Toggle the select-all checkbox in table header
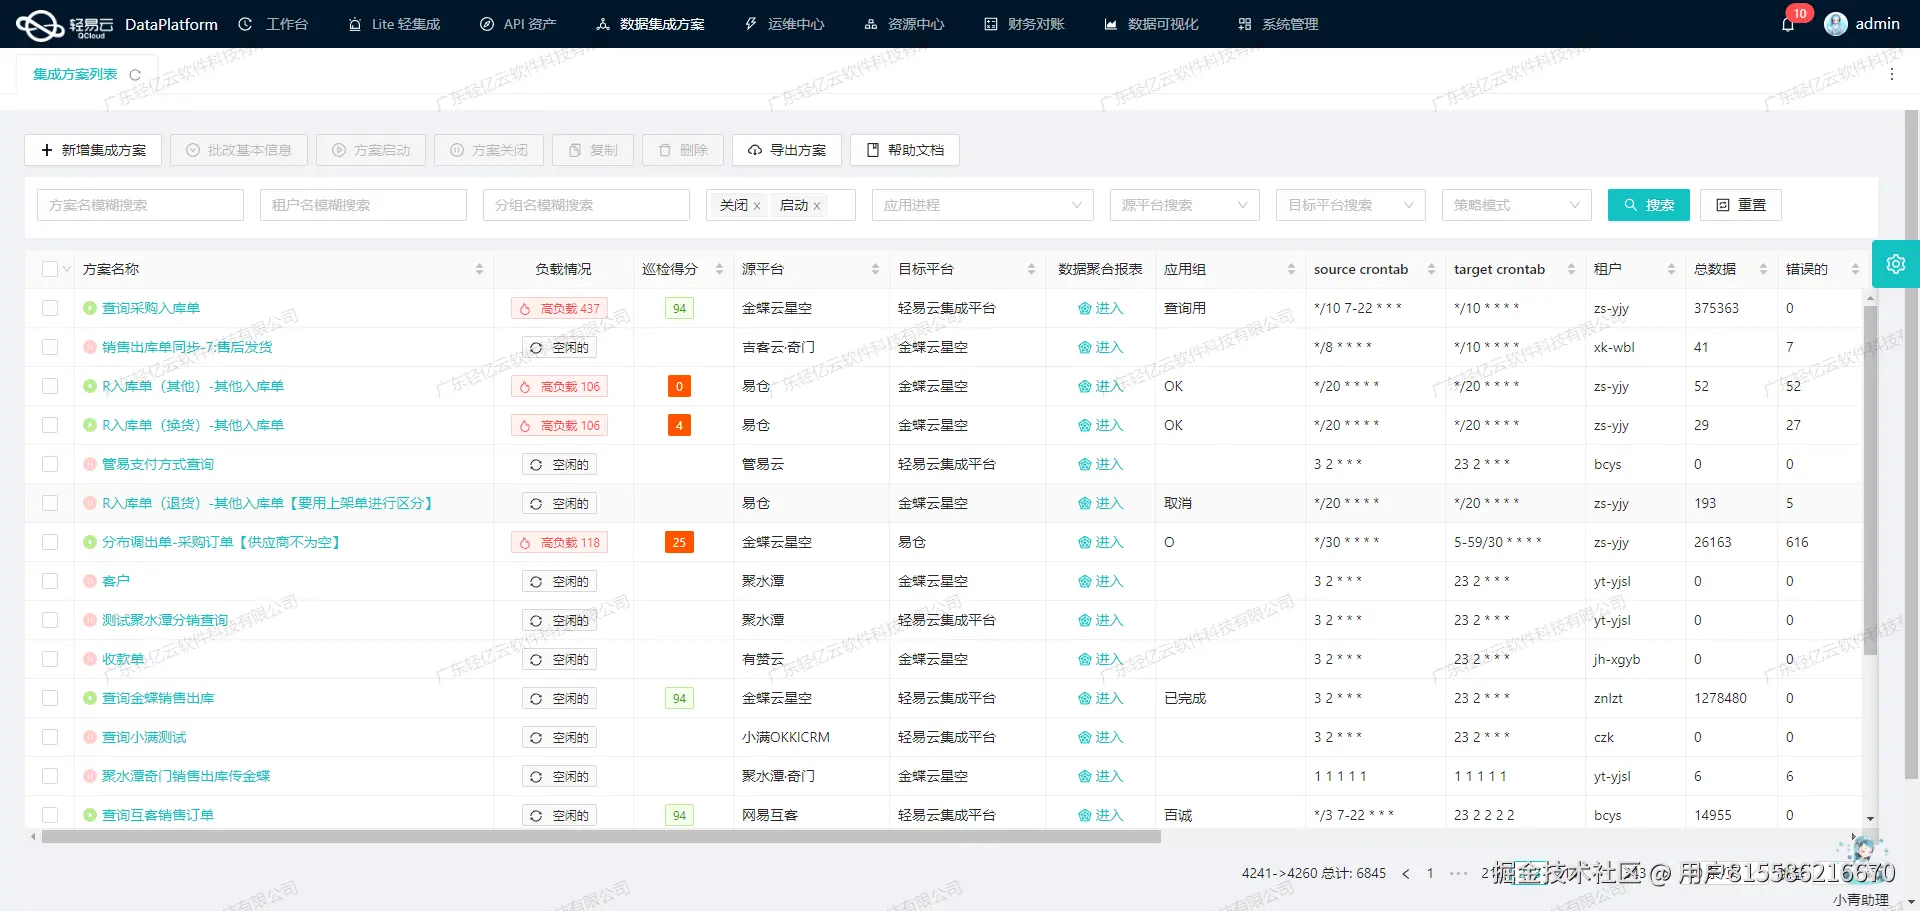 pos(50,268)
